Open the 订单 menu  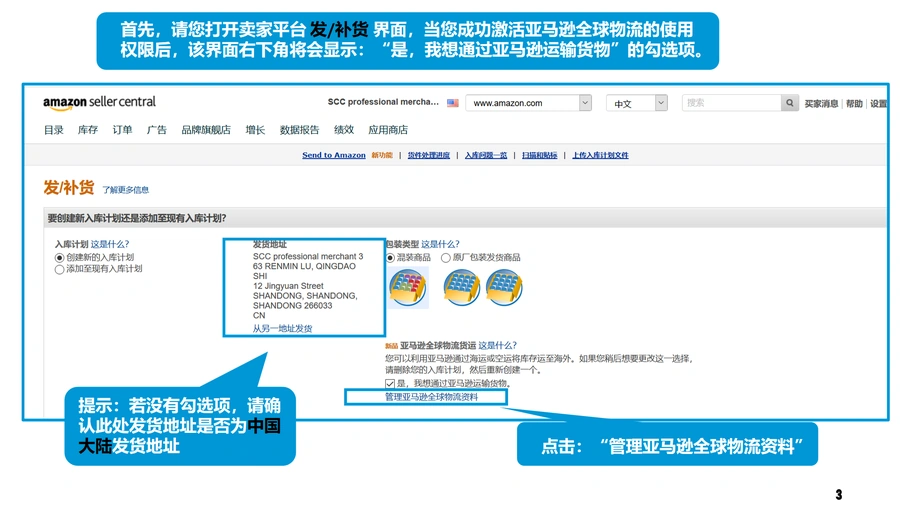click(122, 130)
